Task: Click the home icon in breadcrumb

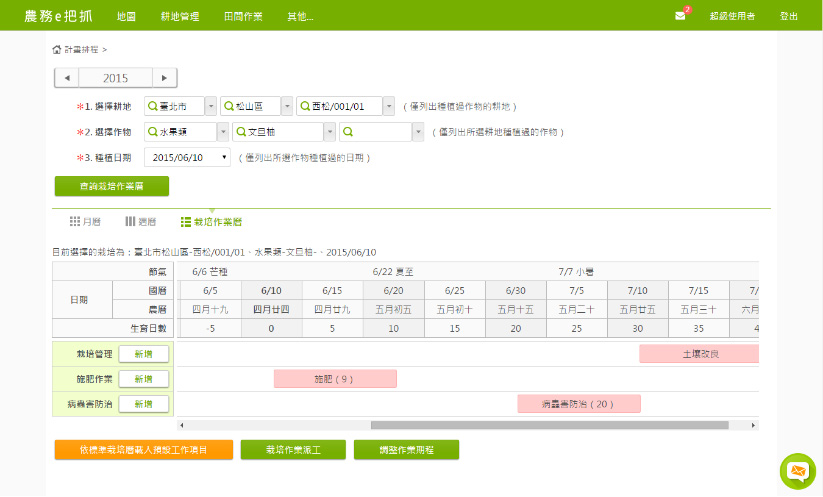Action: pos(56,49)
